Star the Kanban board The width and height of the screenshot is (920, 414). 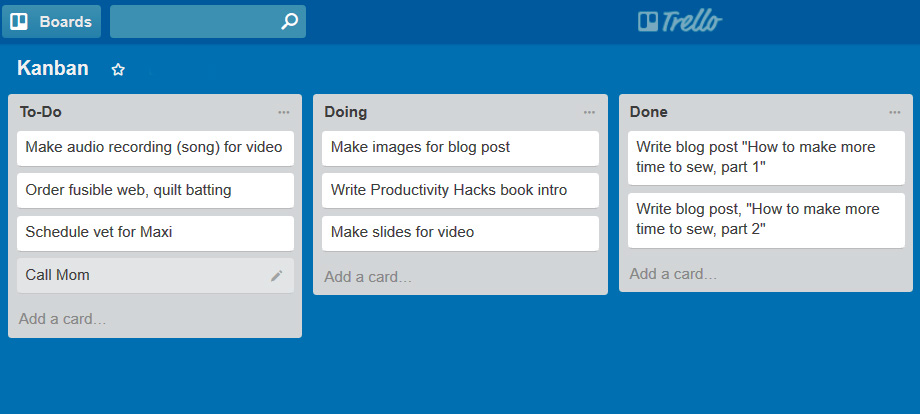118,70
